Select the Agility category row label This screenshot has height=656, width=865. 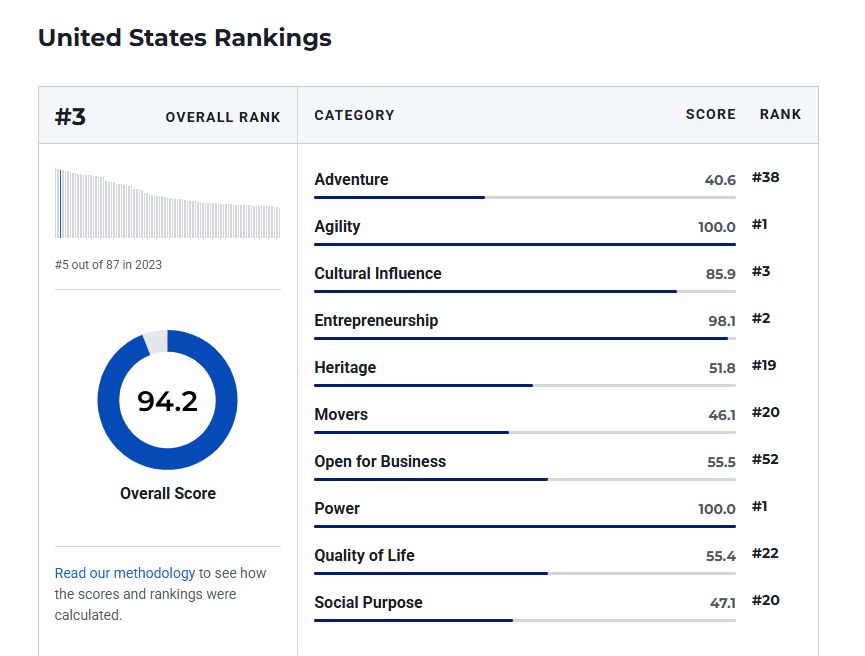click(337, 227)
